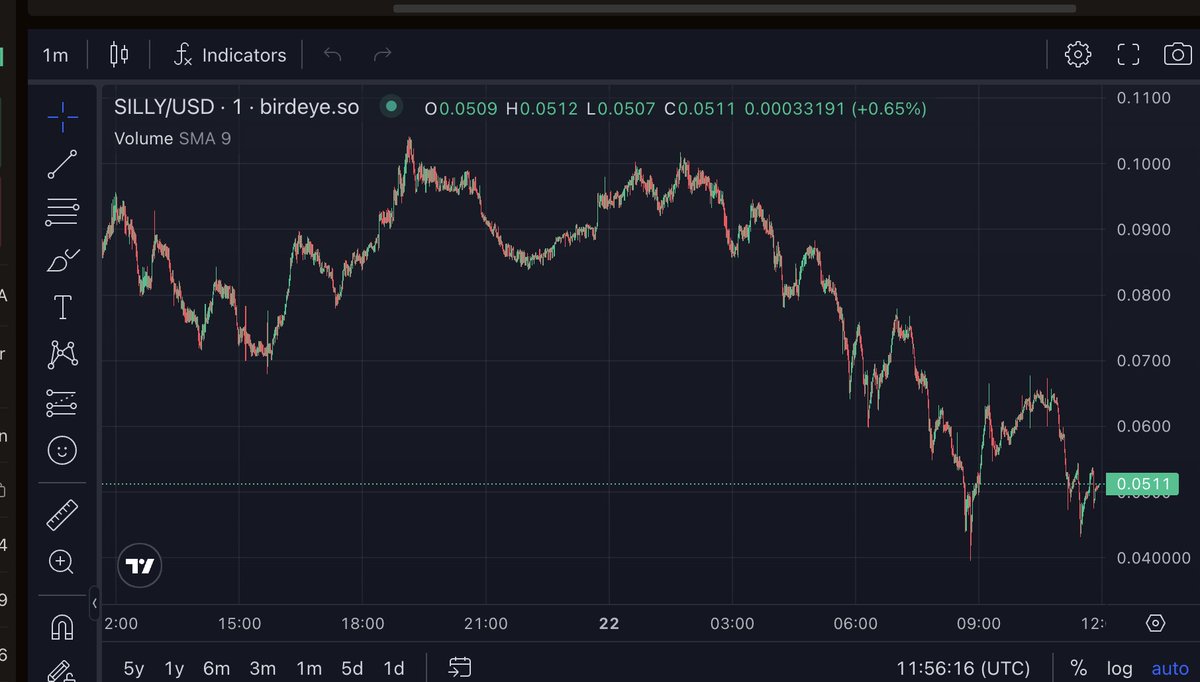Select the forecast and measurement tool

click(62, 403)
